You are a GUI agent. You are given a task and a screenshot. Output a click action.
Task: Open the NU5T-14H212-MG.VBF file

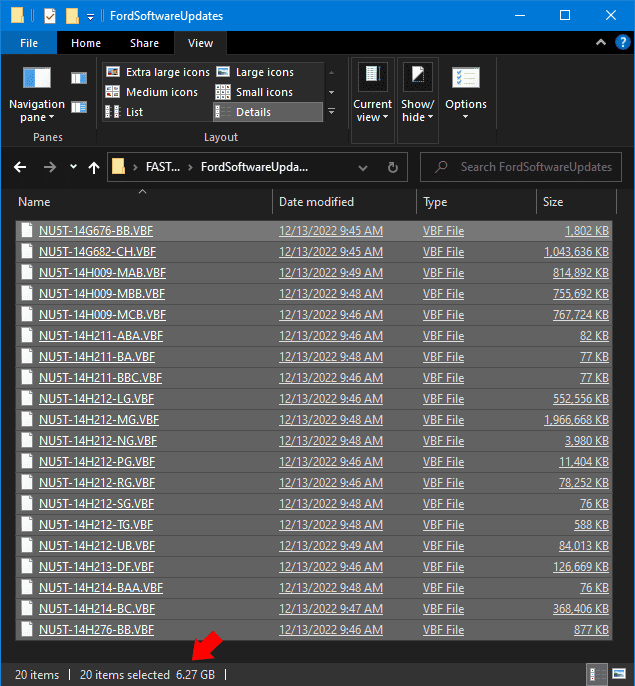[x=98, y=420]
